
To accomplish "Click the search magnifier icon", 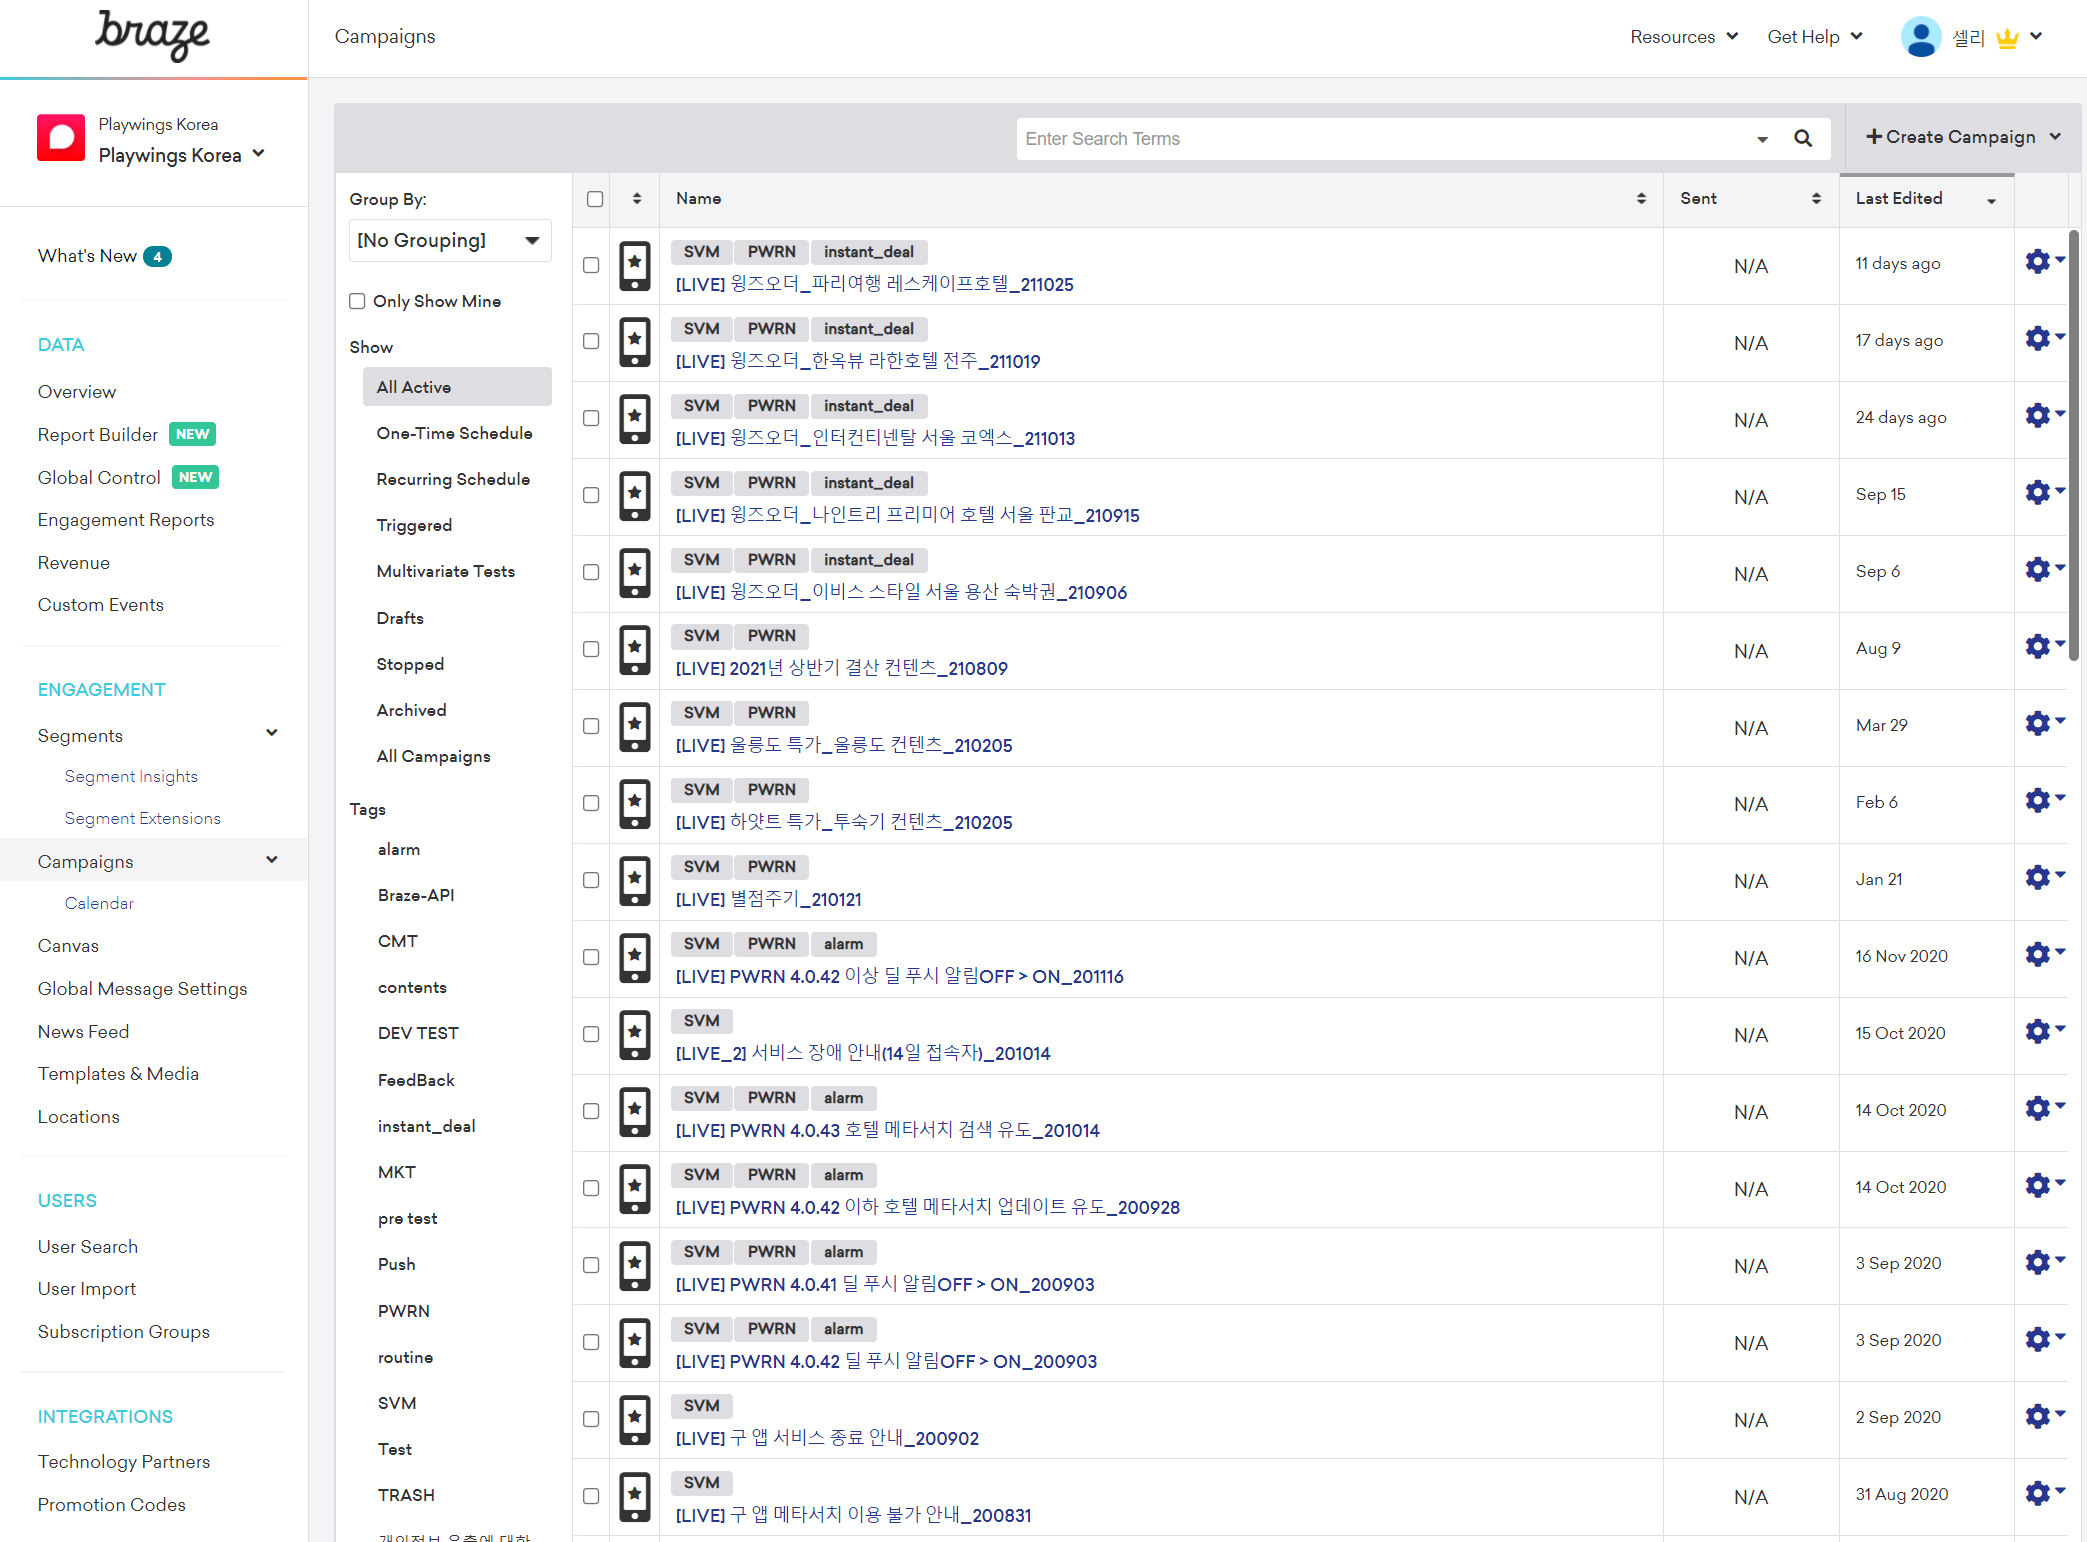I will pos(1803,138).
